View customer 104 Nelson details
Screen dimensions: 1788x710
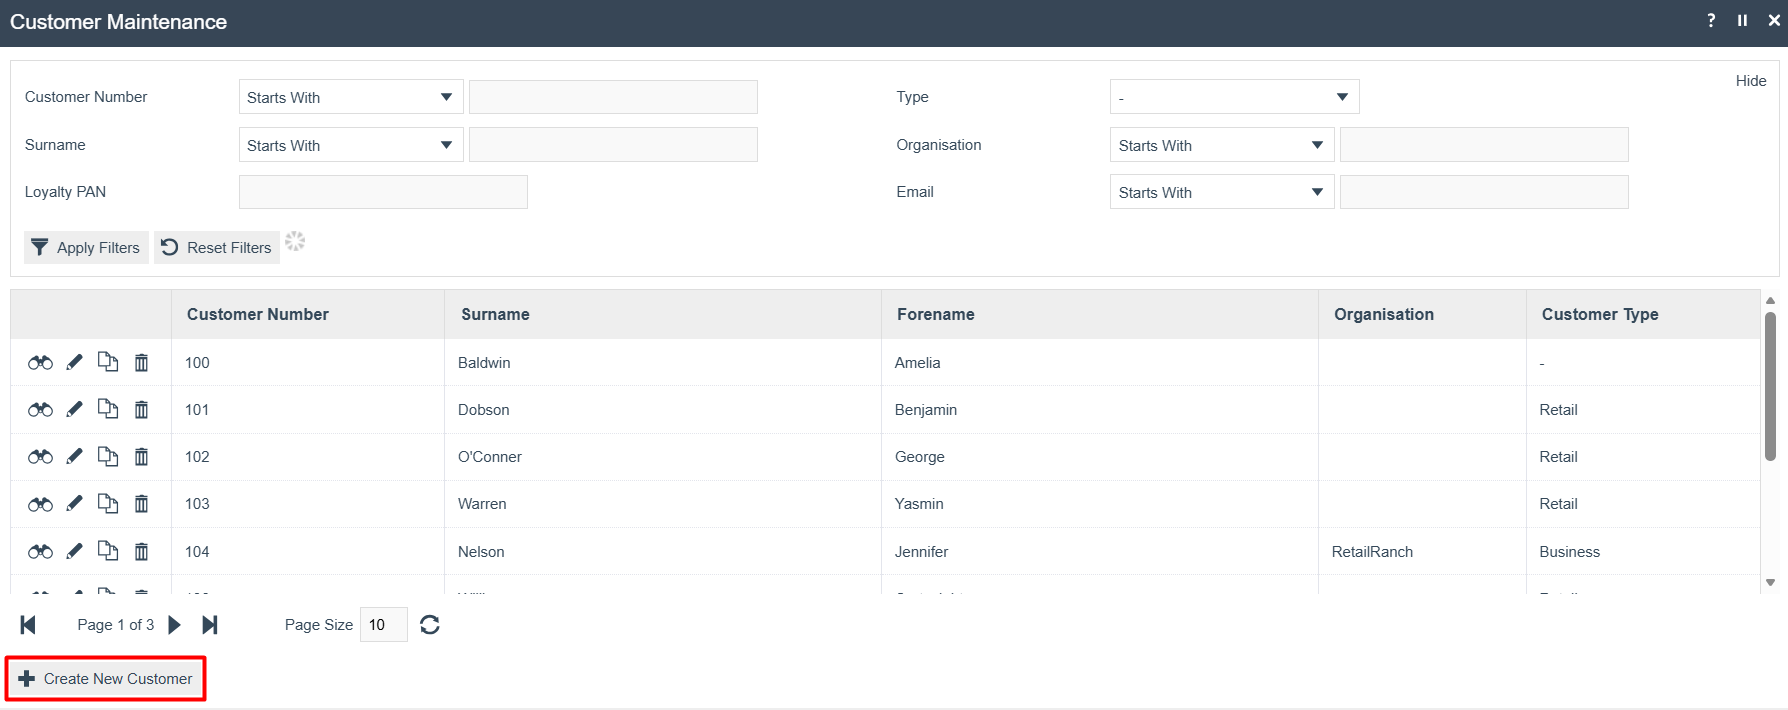pos(40,552)
